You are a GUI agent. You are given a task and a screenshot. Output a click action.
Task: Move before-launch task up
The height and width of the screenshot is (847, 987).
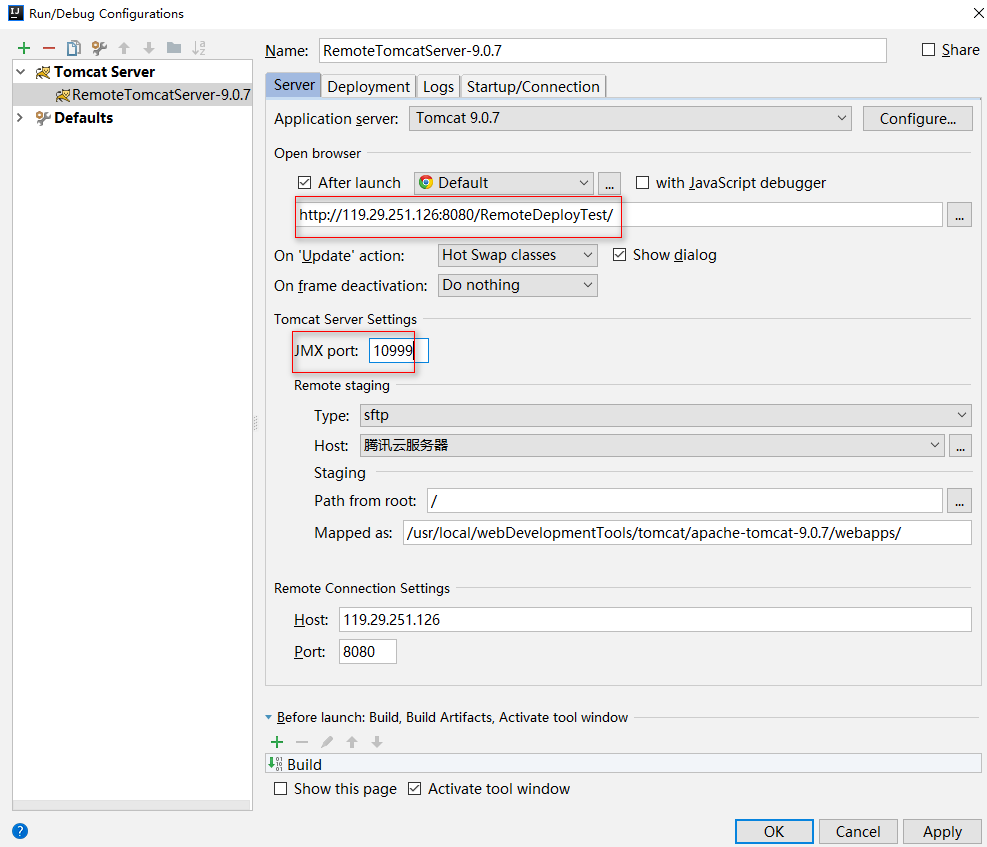[x=352, y=742]
